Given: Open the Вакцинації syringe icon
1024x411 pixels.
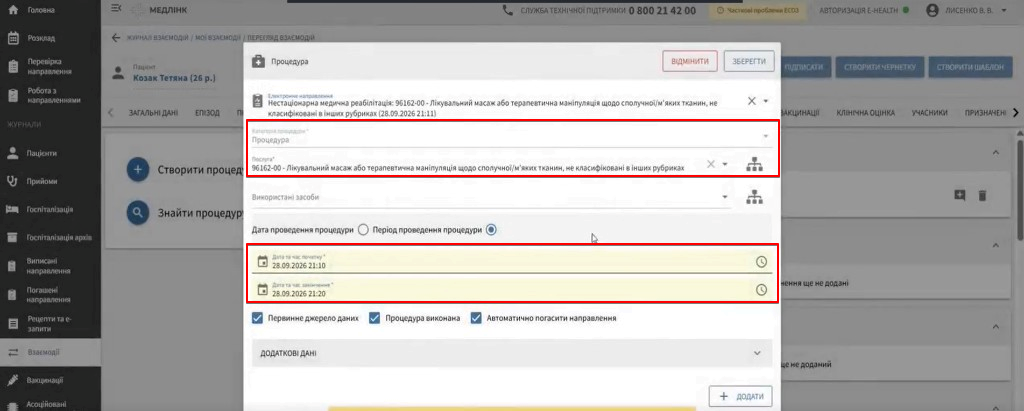Looking at the screenshot, I should point(12,380).
